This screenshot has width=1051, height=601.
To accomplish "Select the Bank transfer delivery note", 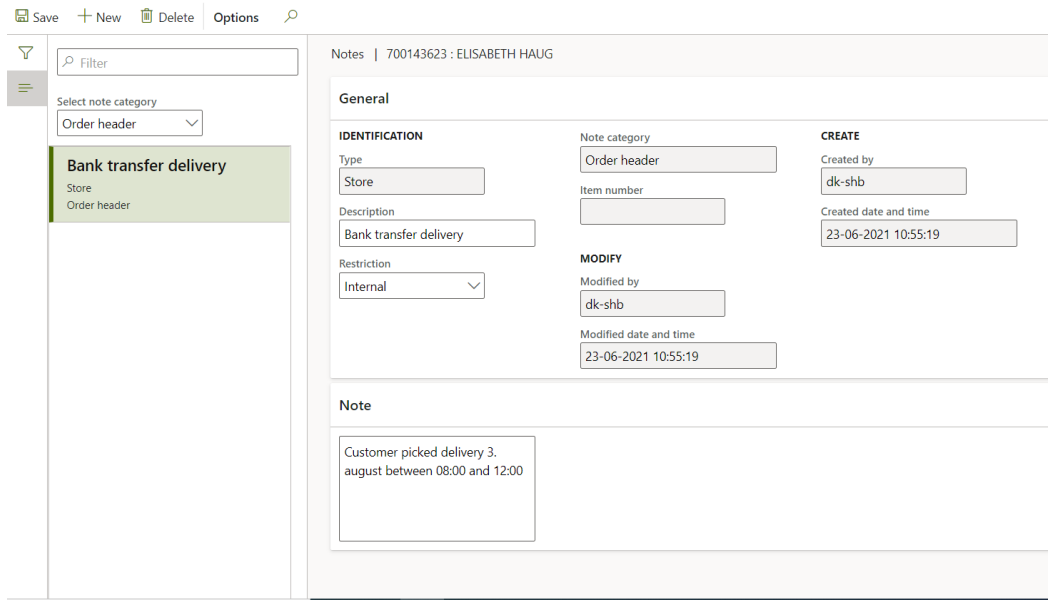I will [x=170, y=184].
